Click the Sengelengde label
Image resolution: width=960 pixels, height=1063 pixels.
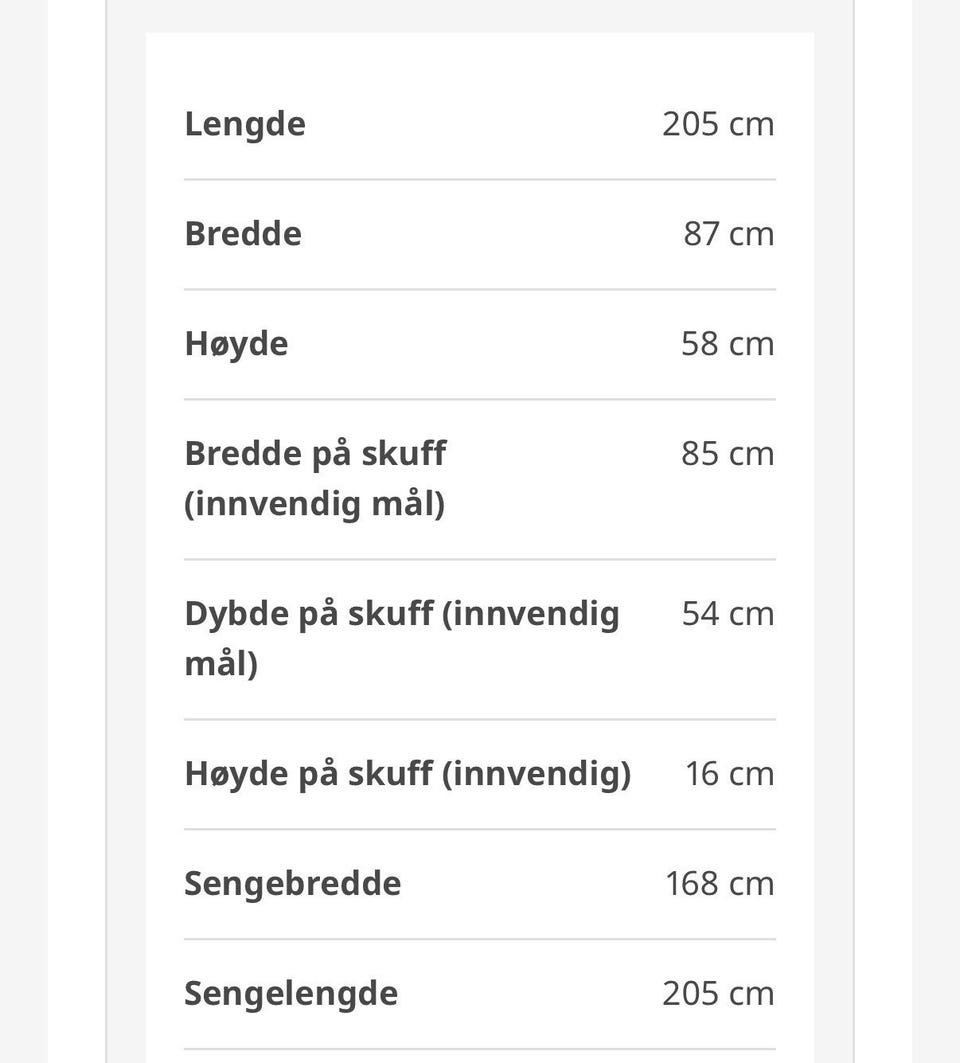tap(291, 994)
